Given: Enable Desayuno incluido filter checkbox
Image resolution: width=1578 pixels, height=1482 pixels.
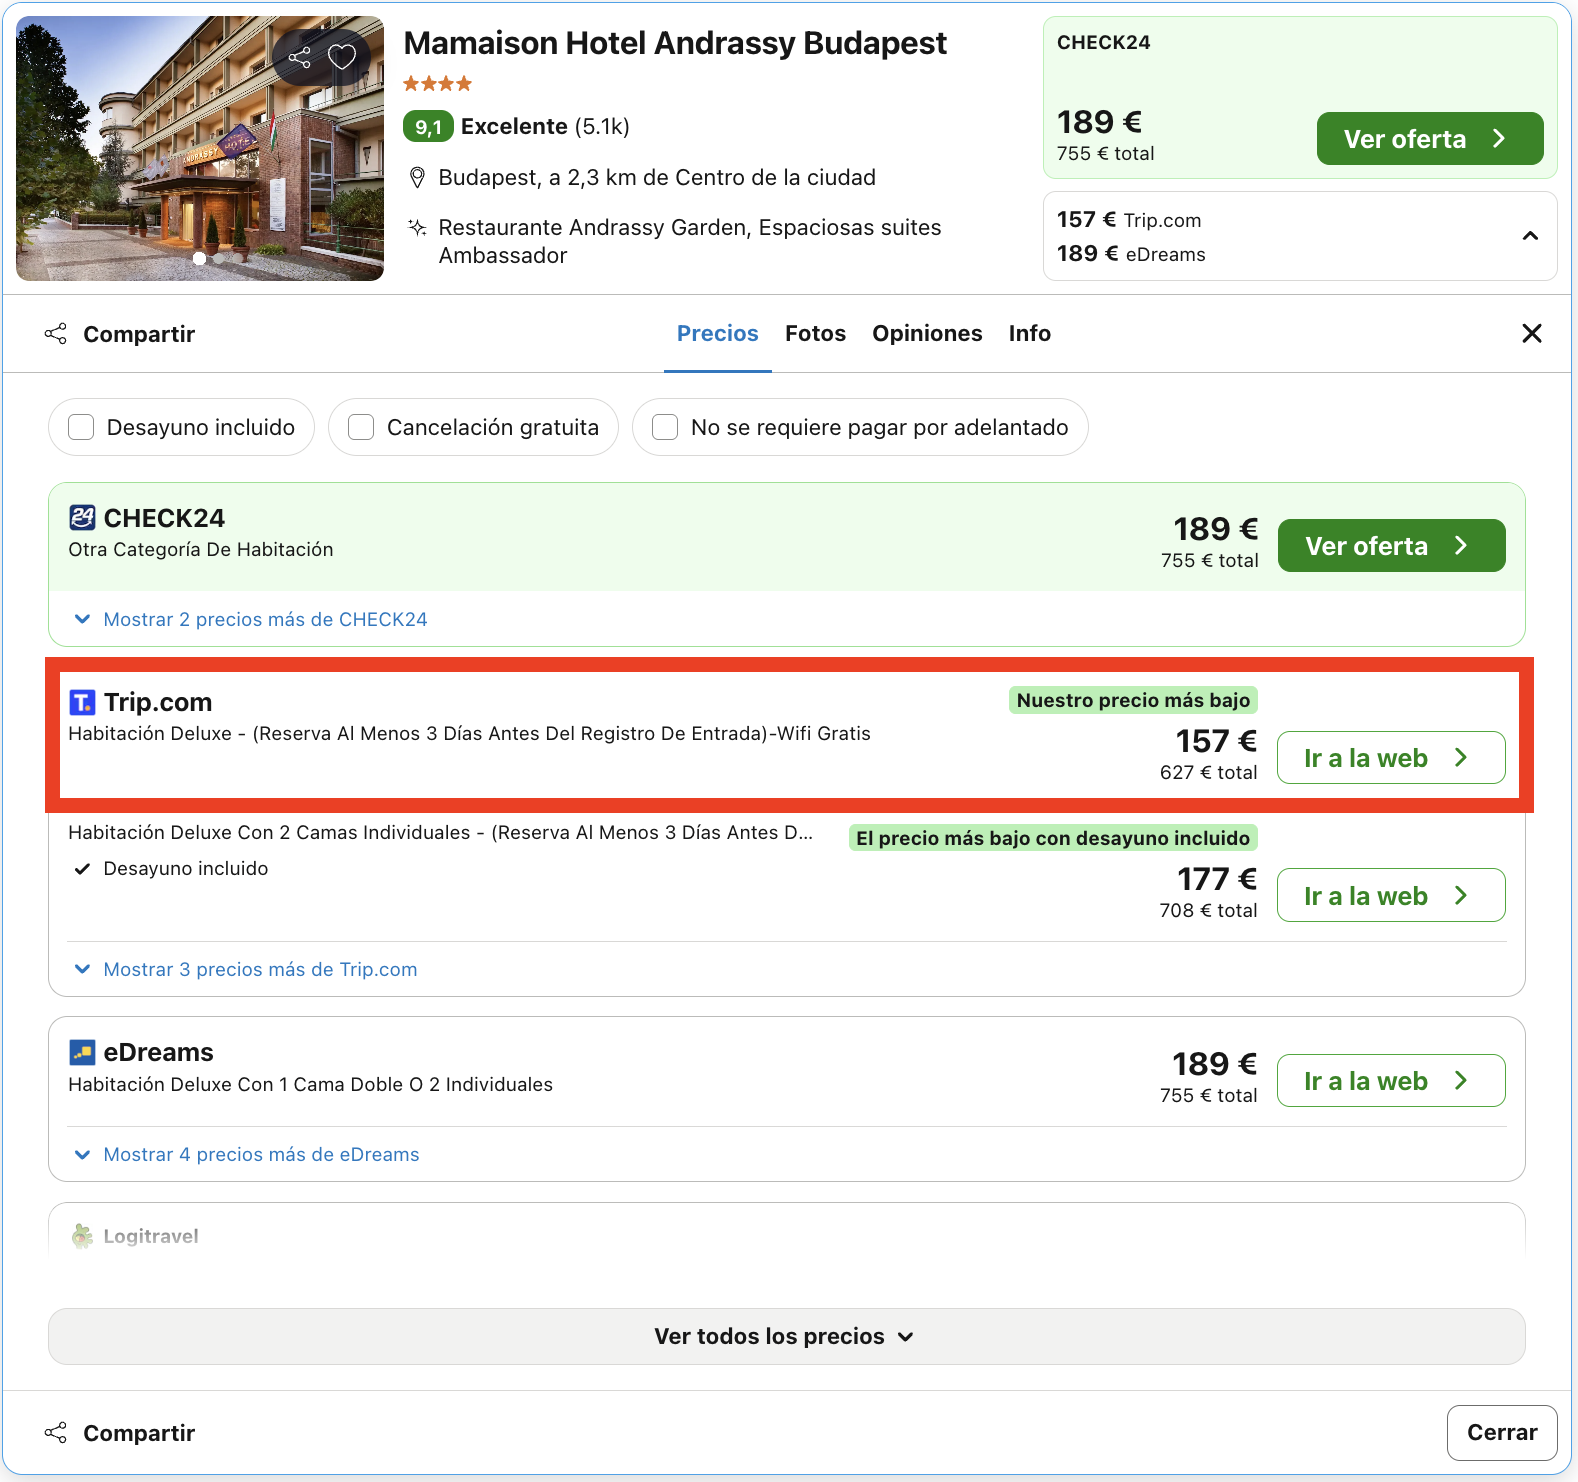Looking at the screenshot, I should [81, 427].
